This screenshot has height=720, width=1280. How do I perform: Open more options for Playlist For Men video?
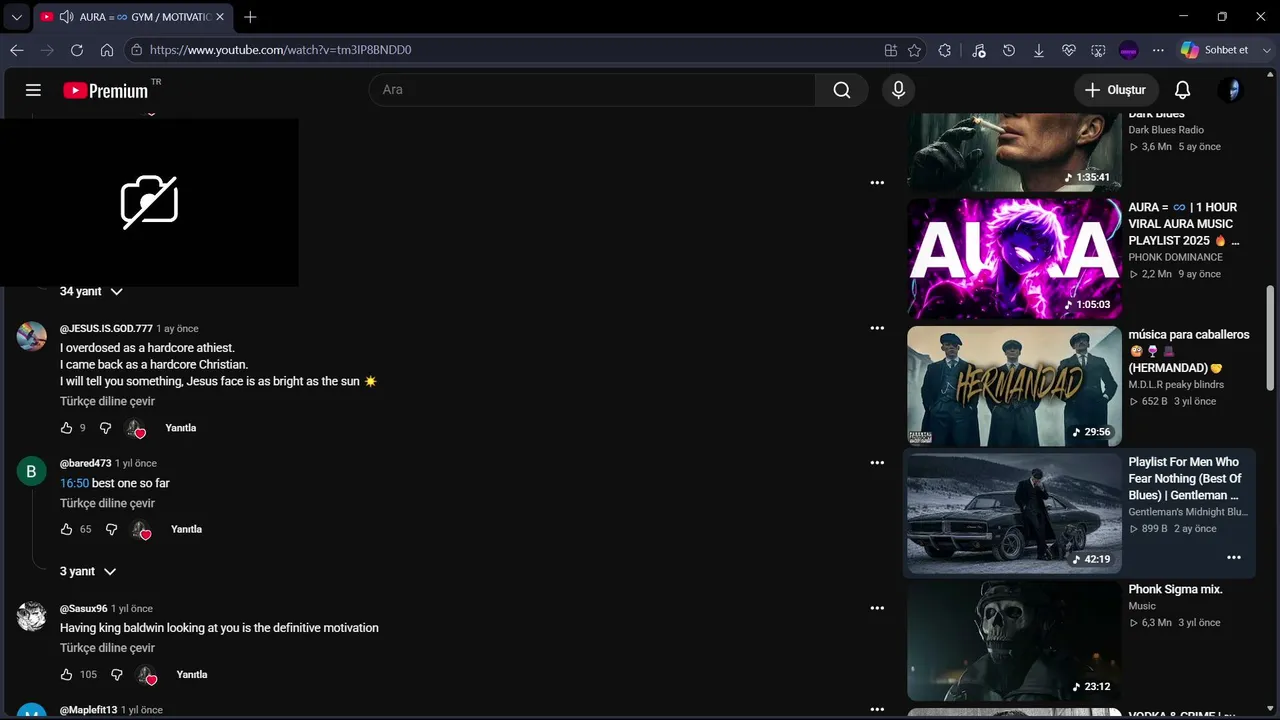coord(1234,558)
